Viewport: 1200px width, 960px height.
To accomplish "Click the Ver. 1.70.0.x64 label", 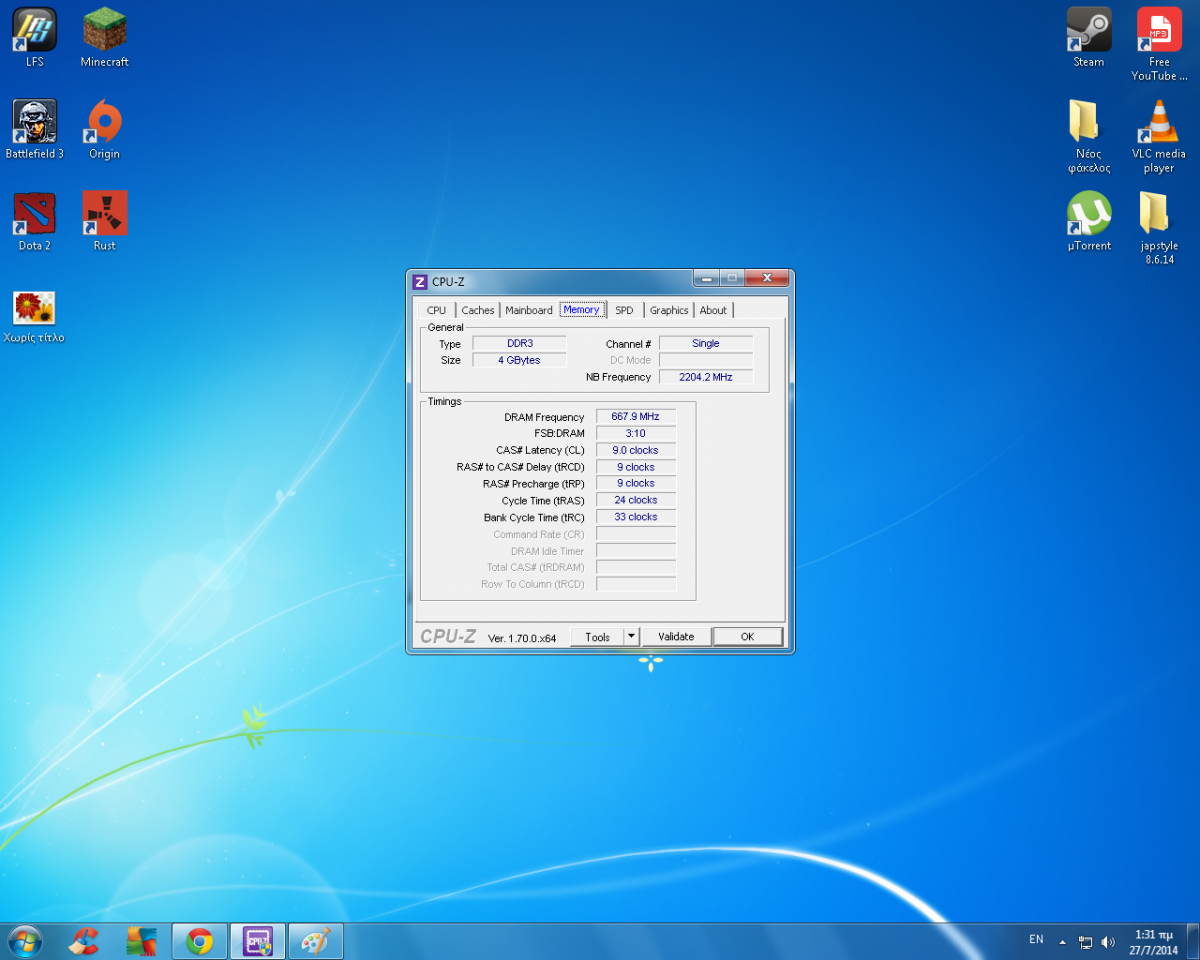I will tap(522, 638).
